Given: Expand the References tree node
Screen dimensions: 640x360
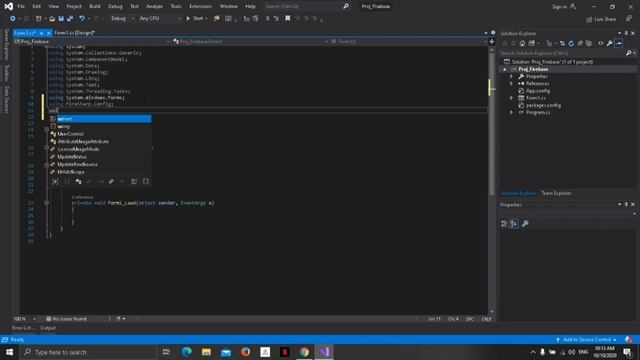Looking at the screenshot, I should (x=511, y=84).
